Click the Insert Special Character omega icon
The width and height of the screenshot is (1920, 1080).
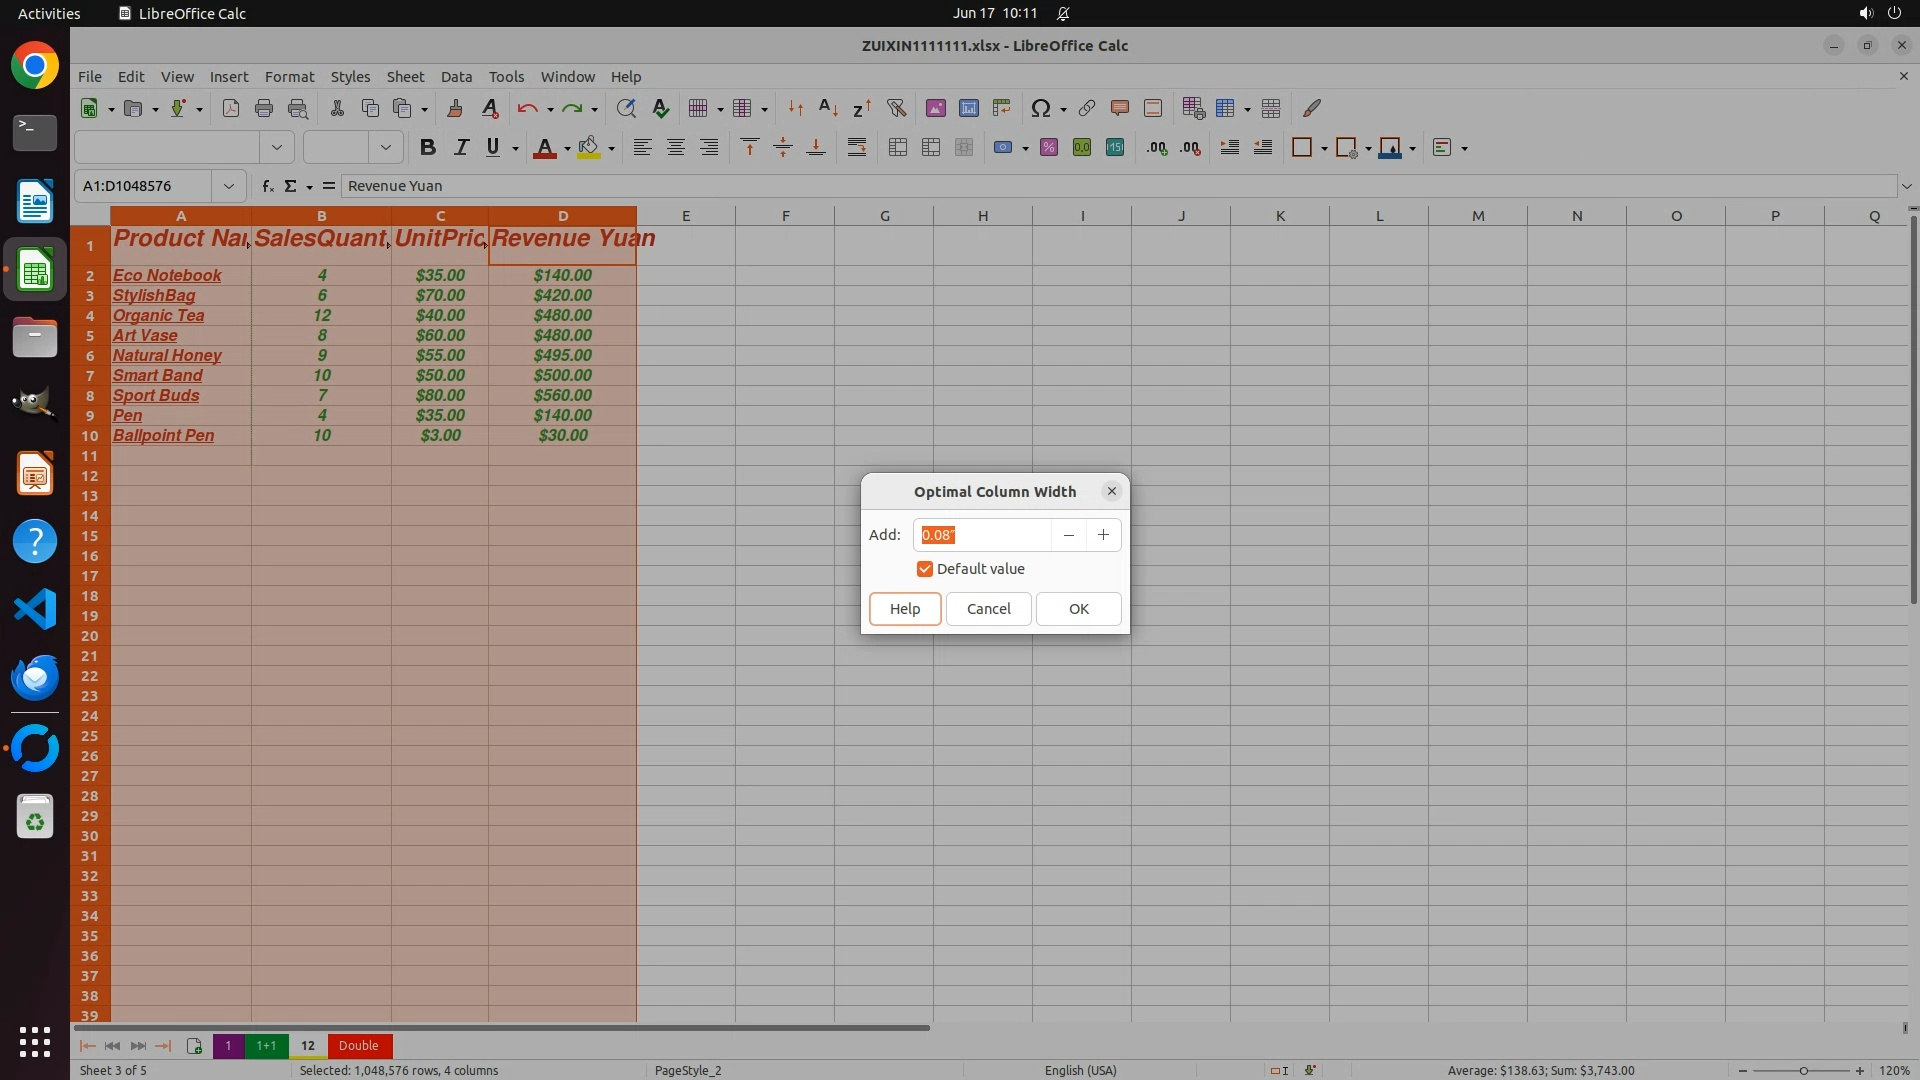[1040, 108]
